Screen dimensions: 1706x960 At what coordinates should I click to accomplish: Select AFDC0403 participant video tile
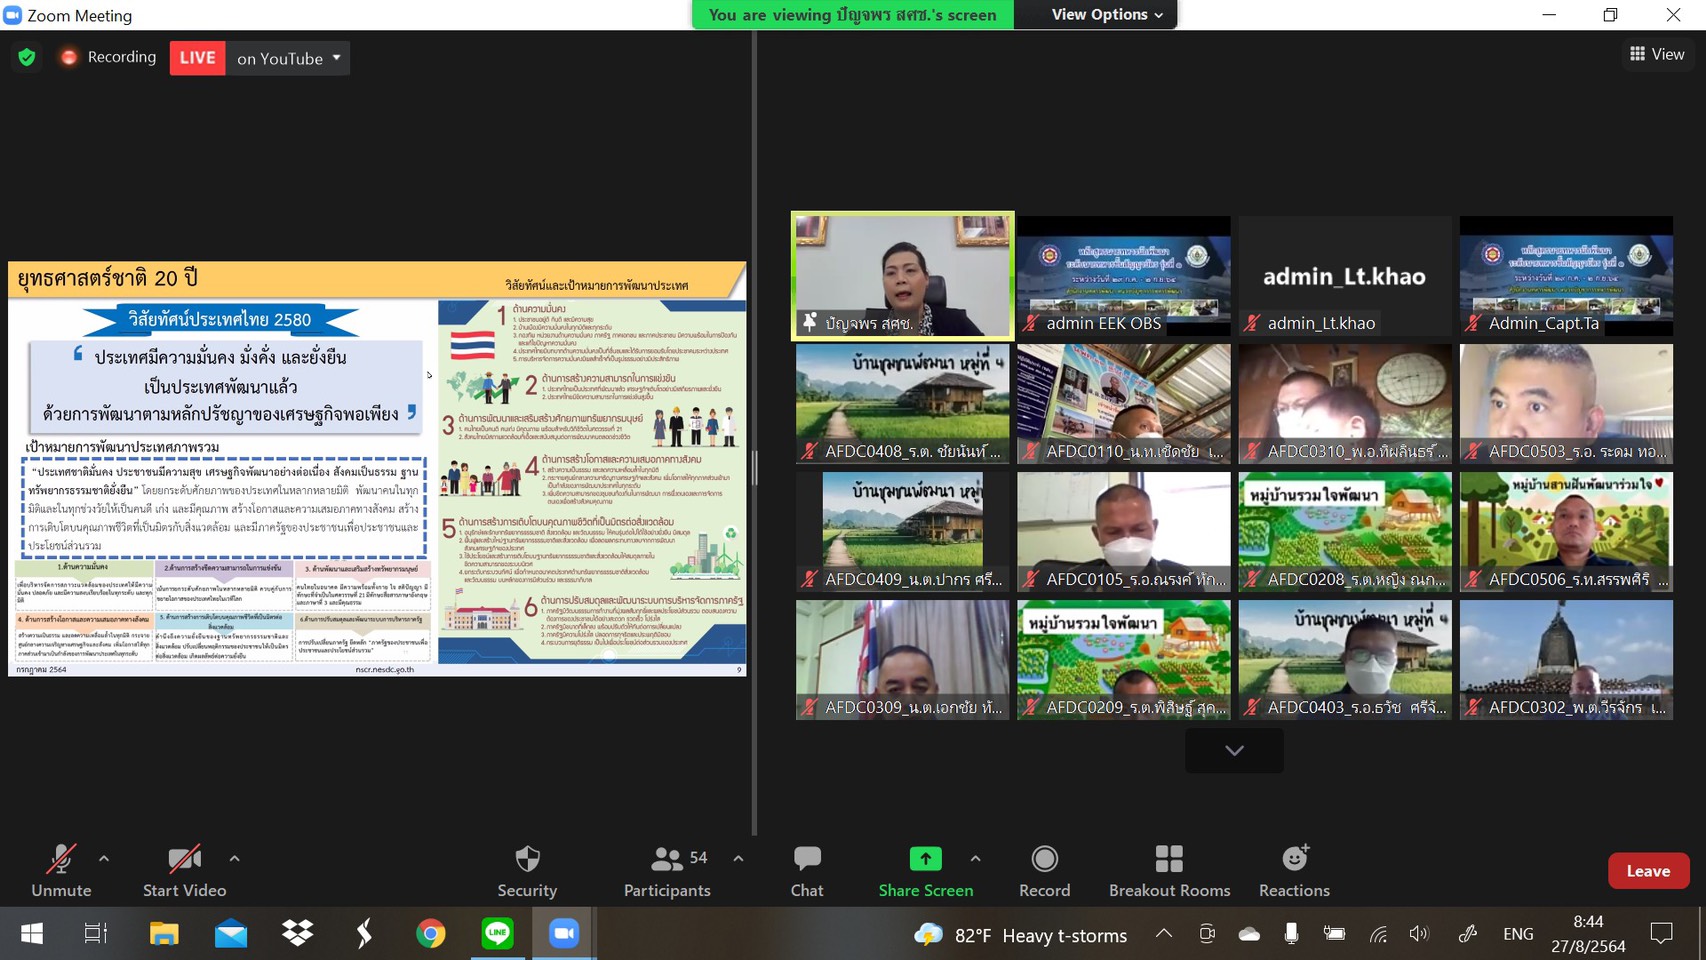point(1345,660)
